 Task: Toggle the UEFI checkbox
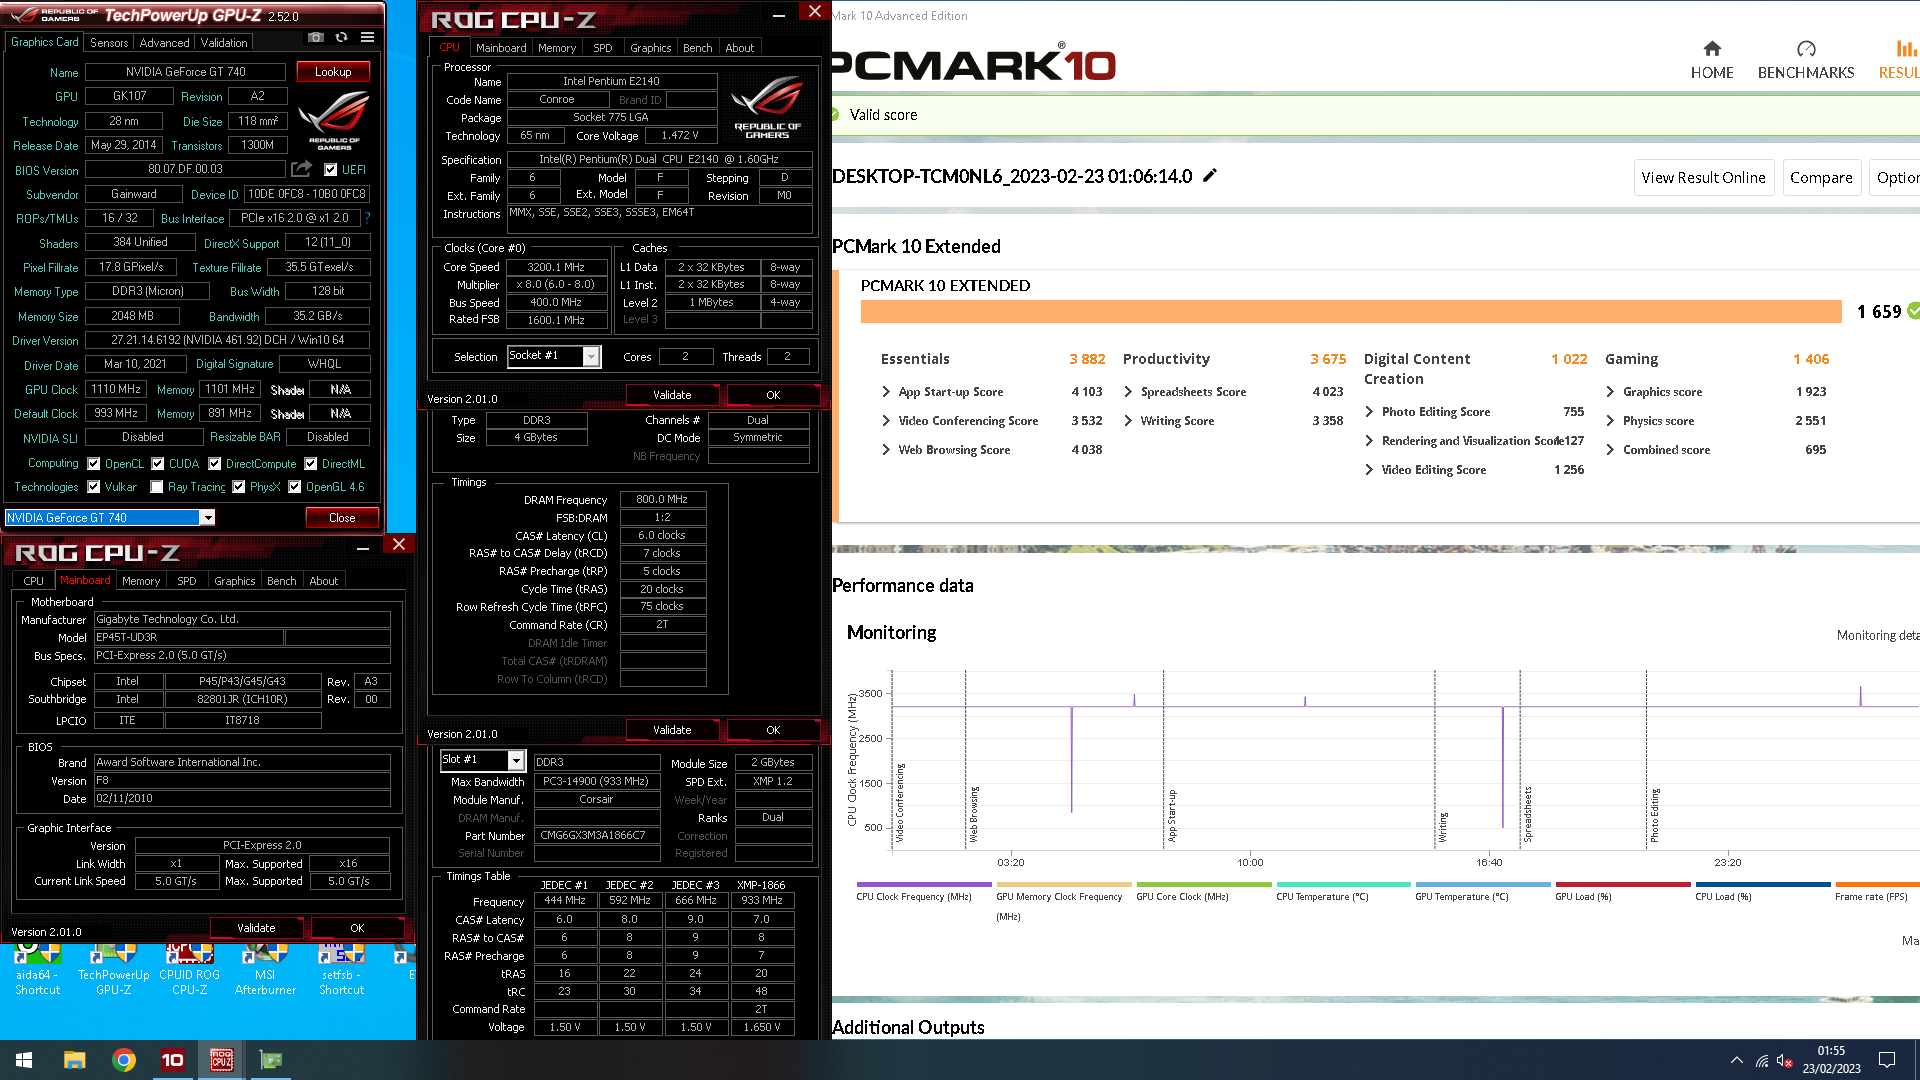pos(331,170)
